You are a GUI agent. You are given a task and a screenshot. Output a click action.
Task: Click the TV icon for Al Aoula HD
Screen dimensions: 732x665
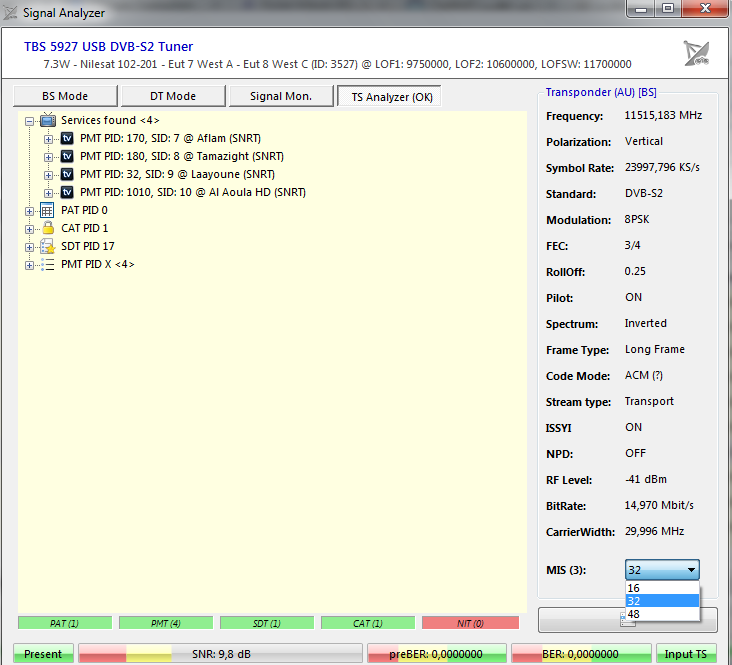(x=68, y=192)
